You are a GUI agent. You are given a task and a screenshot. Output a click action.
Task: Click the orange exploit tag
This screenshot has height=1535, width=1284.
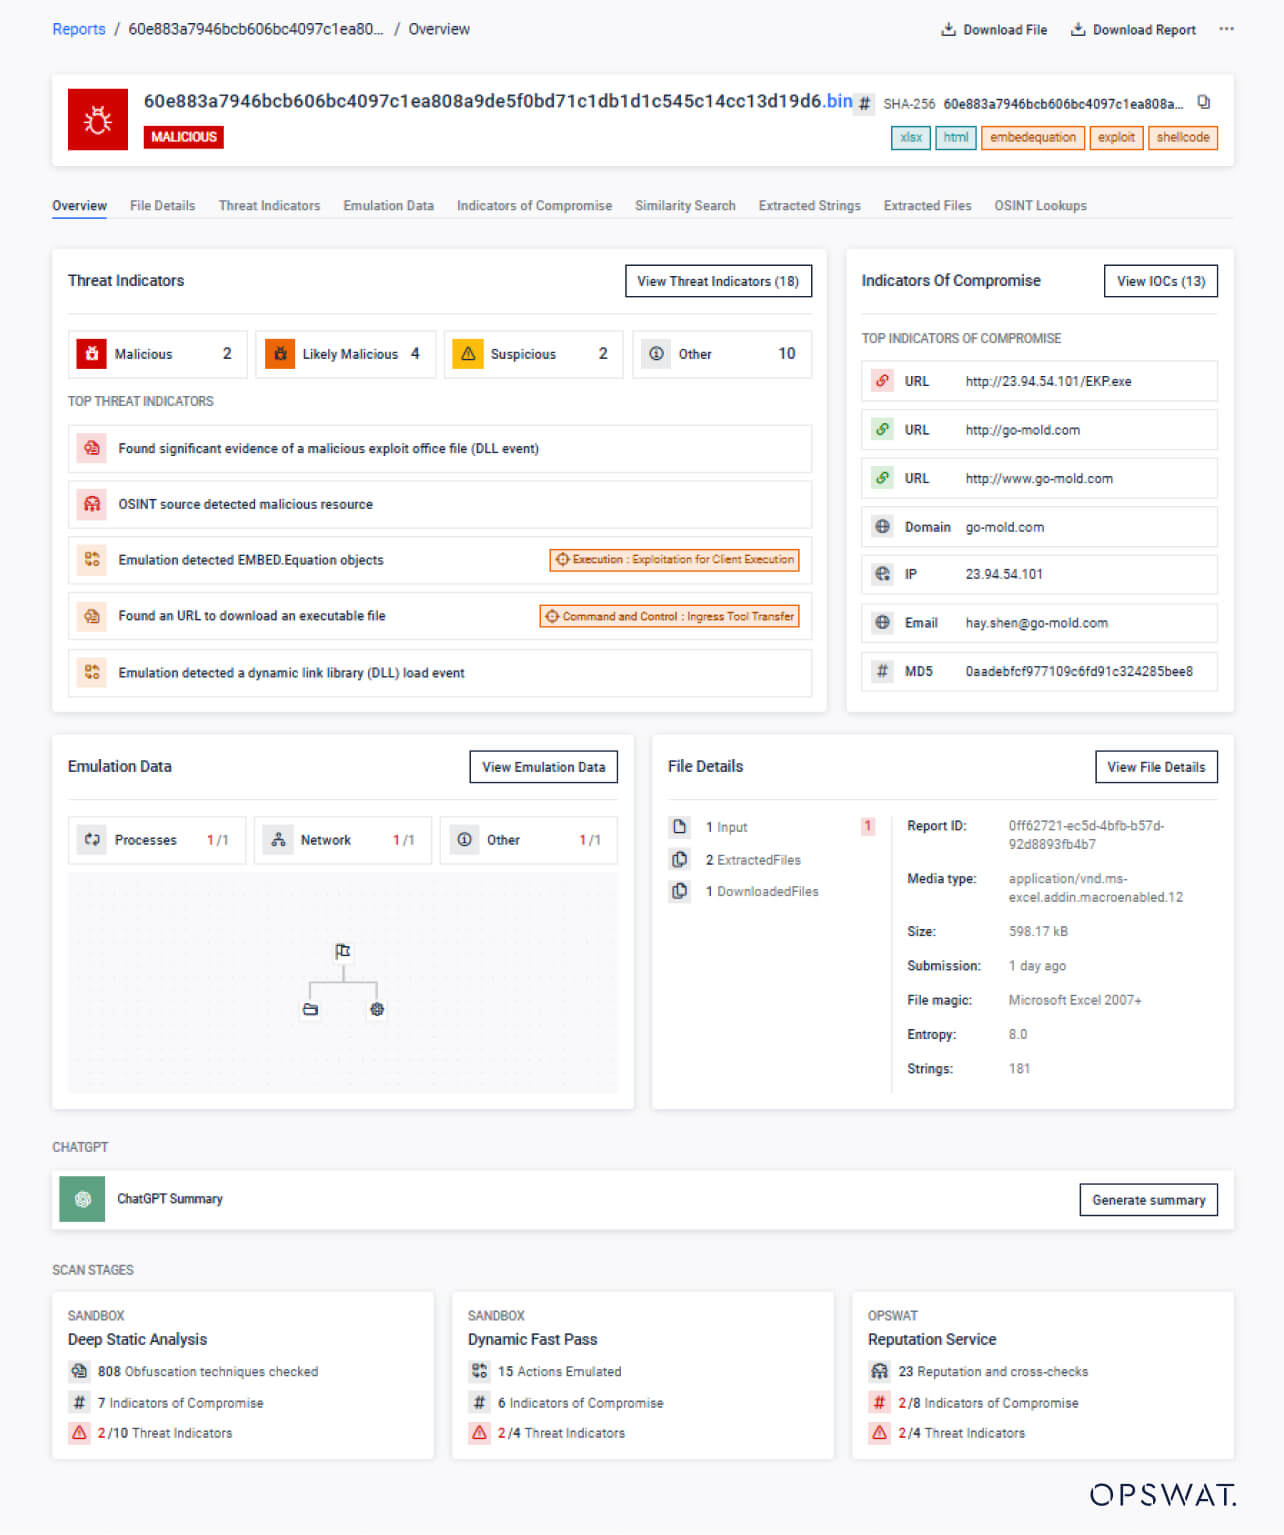click(x=1116, y=138)
